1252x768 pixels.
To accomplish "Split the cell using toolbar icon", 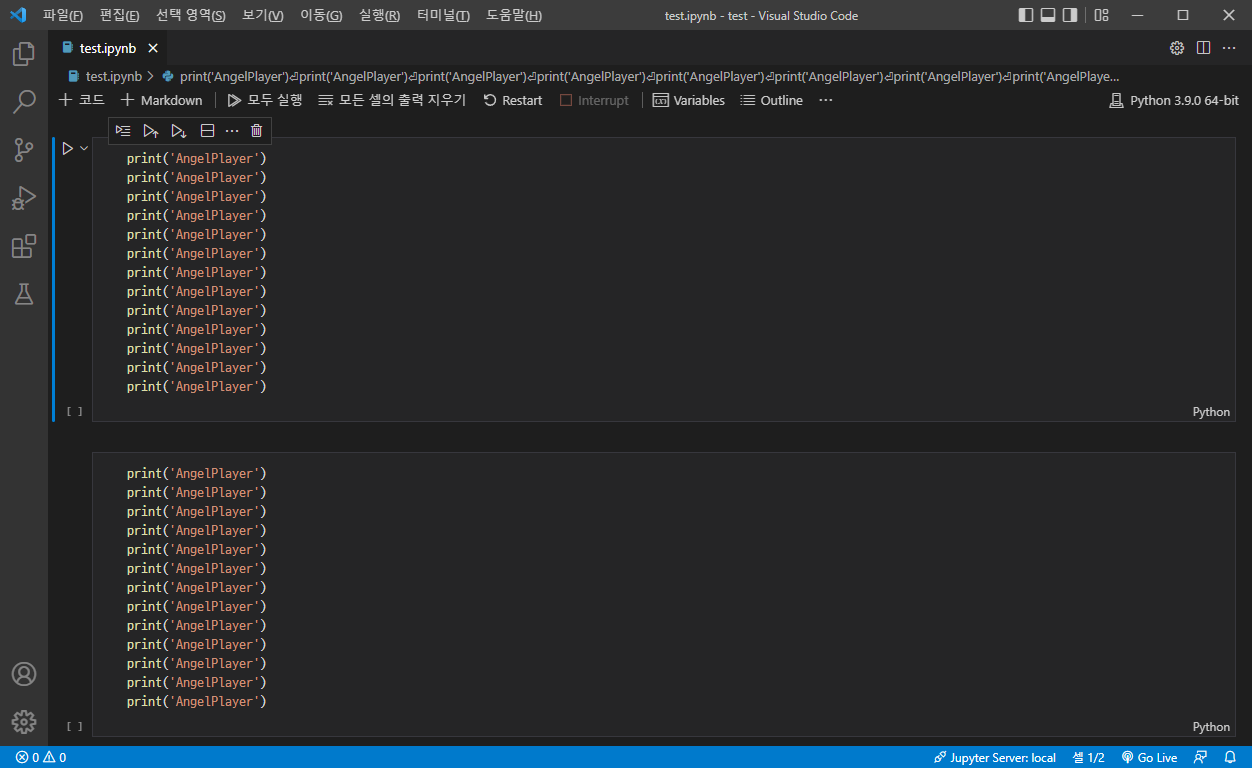I will (x=207, y=130).
